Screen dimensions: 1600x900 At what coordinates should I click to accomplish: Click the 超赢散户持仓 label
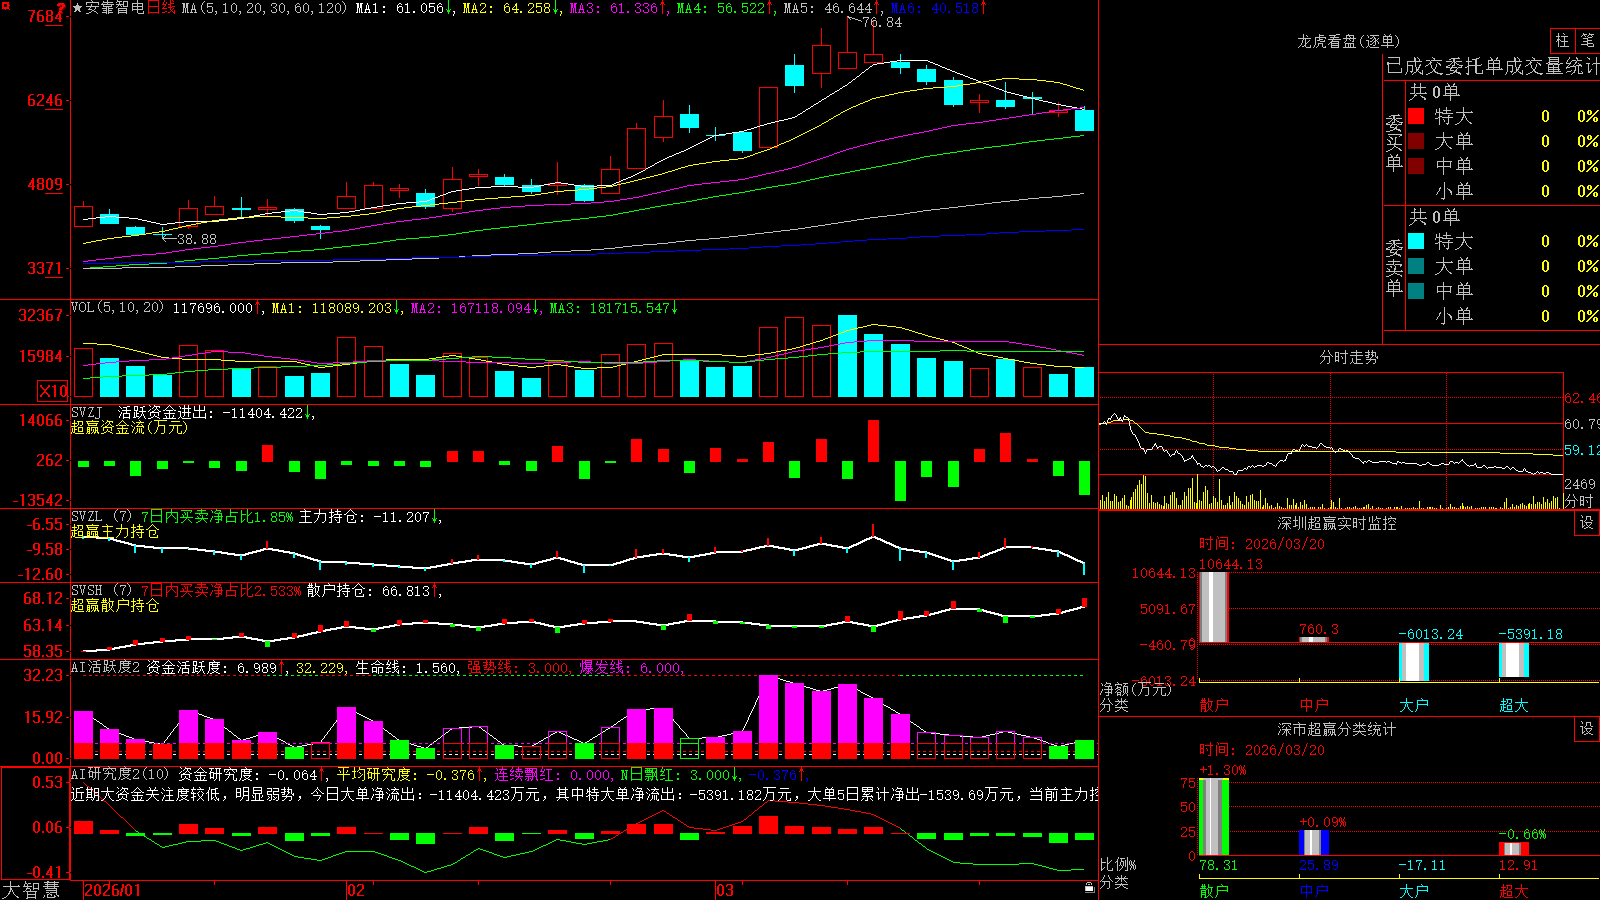click(115, 606)
